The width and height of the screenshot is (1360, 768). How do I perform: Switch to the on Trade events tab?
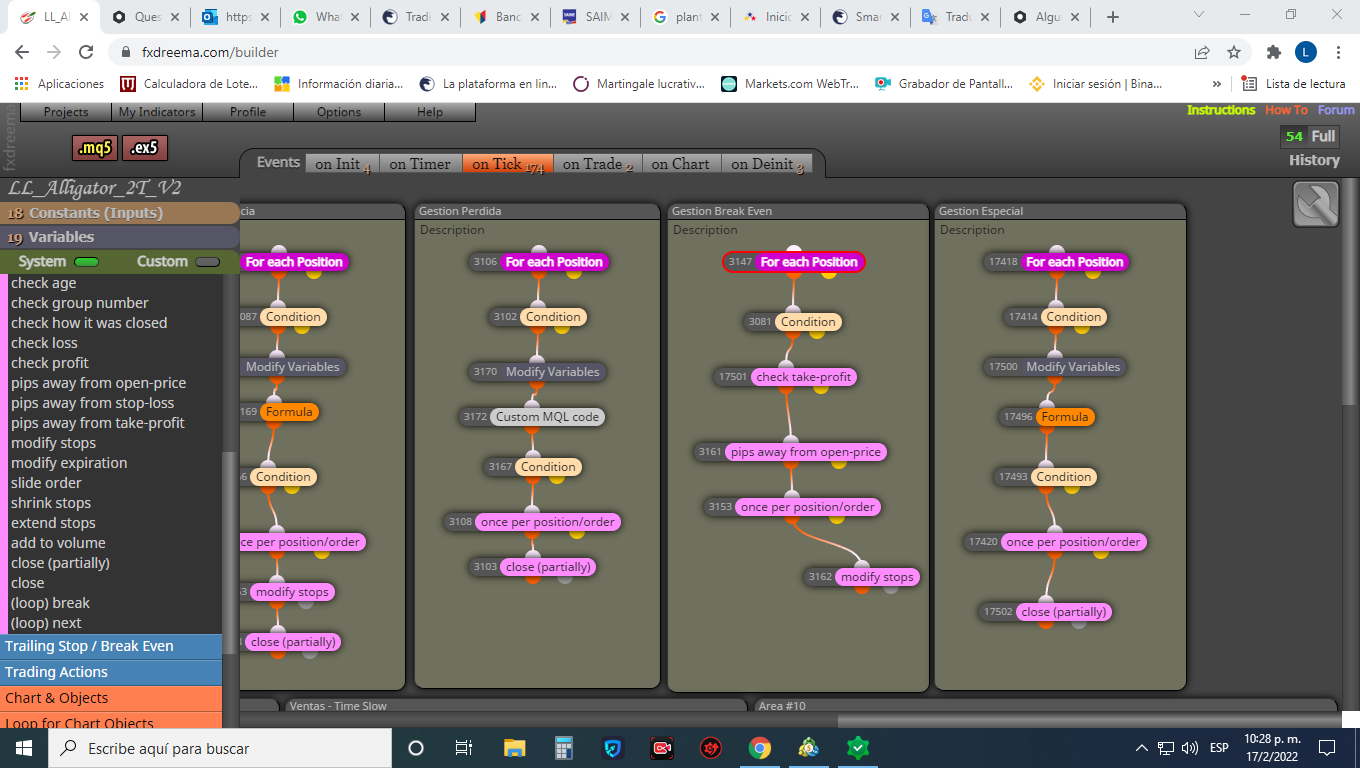coord(598,164)
